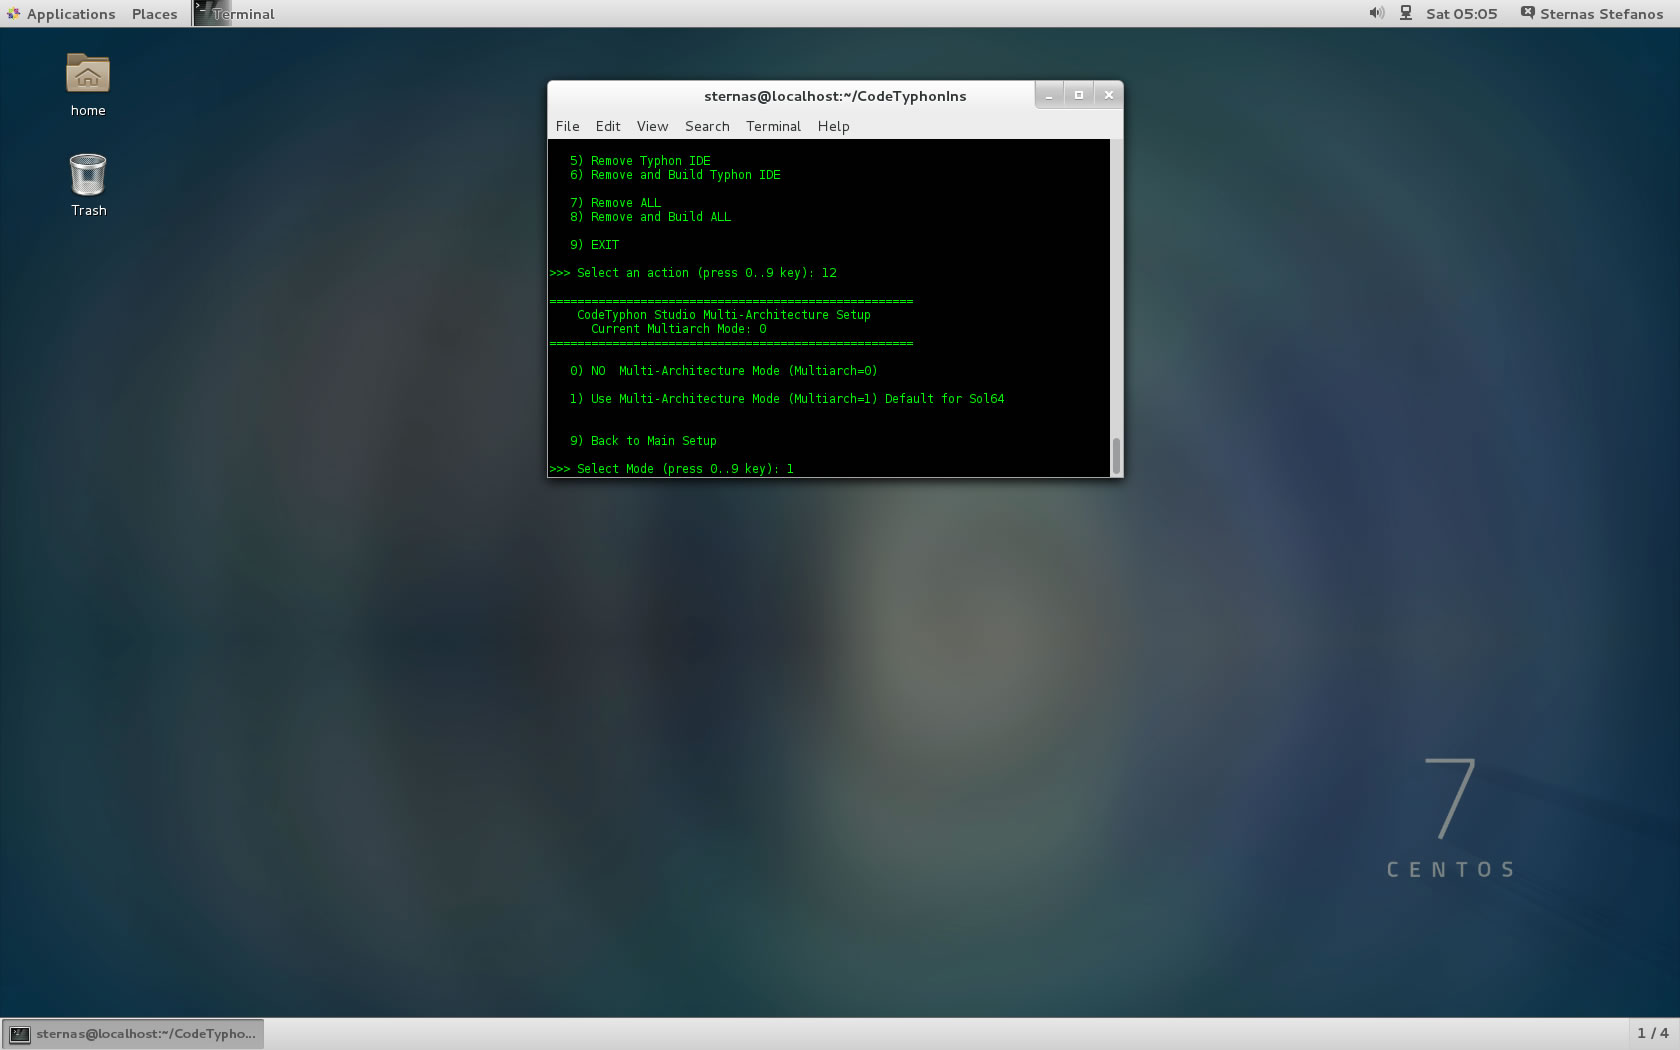Click the line '7) Remove ALL'
Image resolution: width=1680 pixels, height=1050 pixels.
coord(615,203)
